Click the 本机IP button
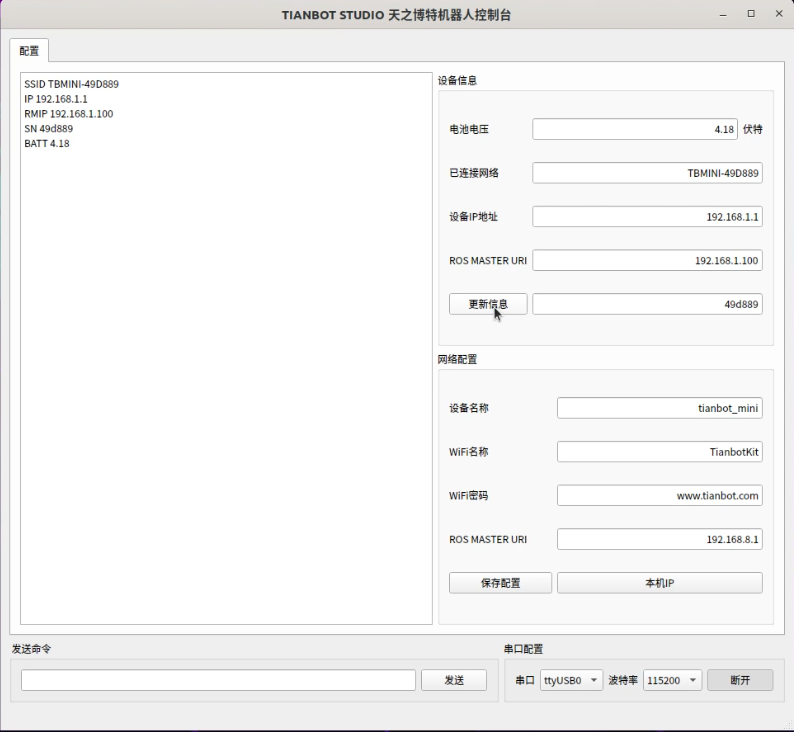Image resolution: width=794 pixels, height=732 pixels. coord(659,583)
